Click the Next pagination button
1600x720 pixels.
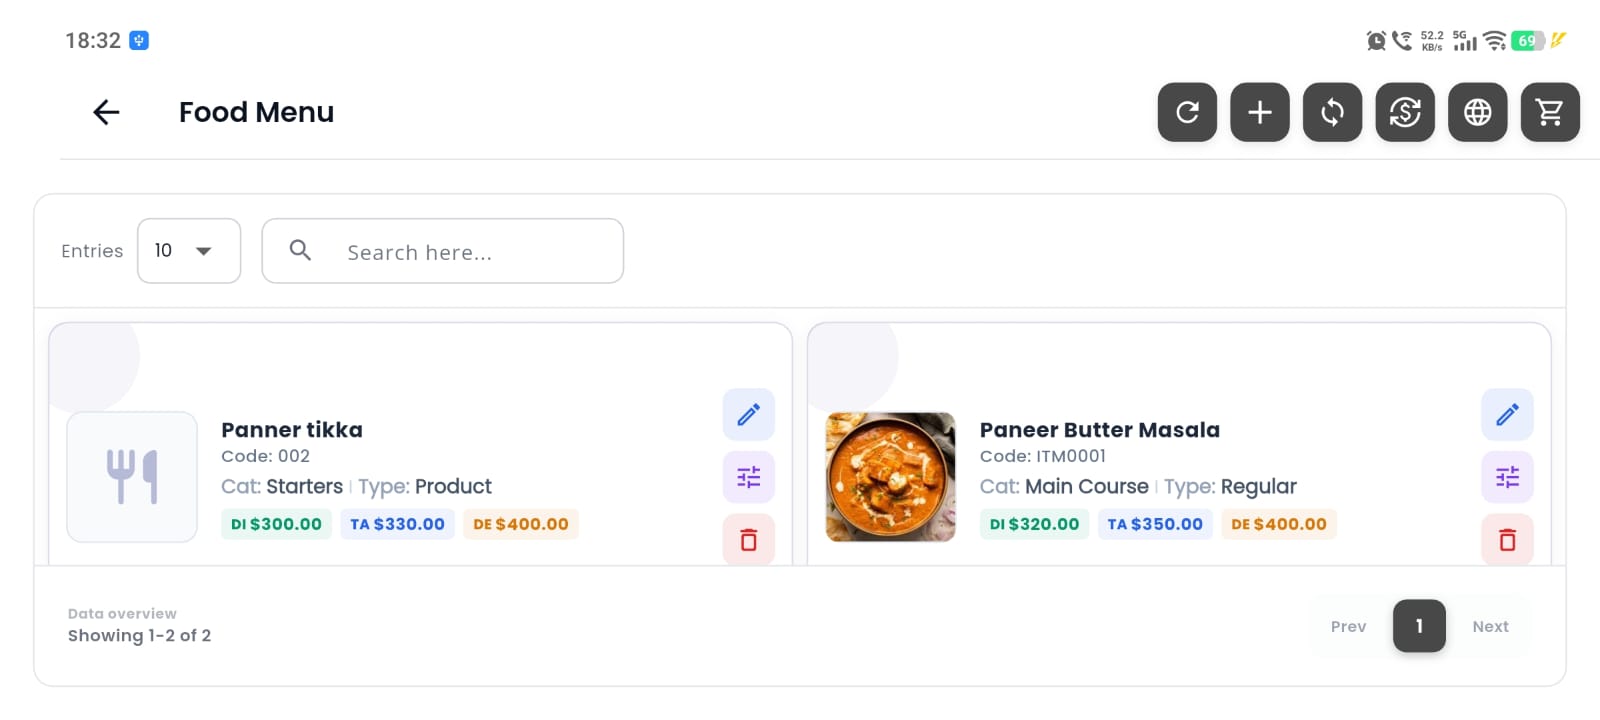[1490, 626]
